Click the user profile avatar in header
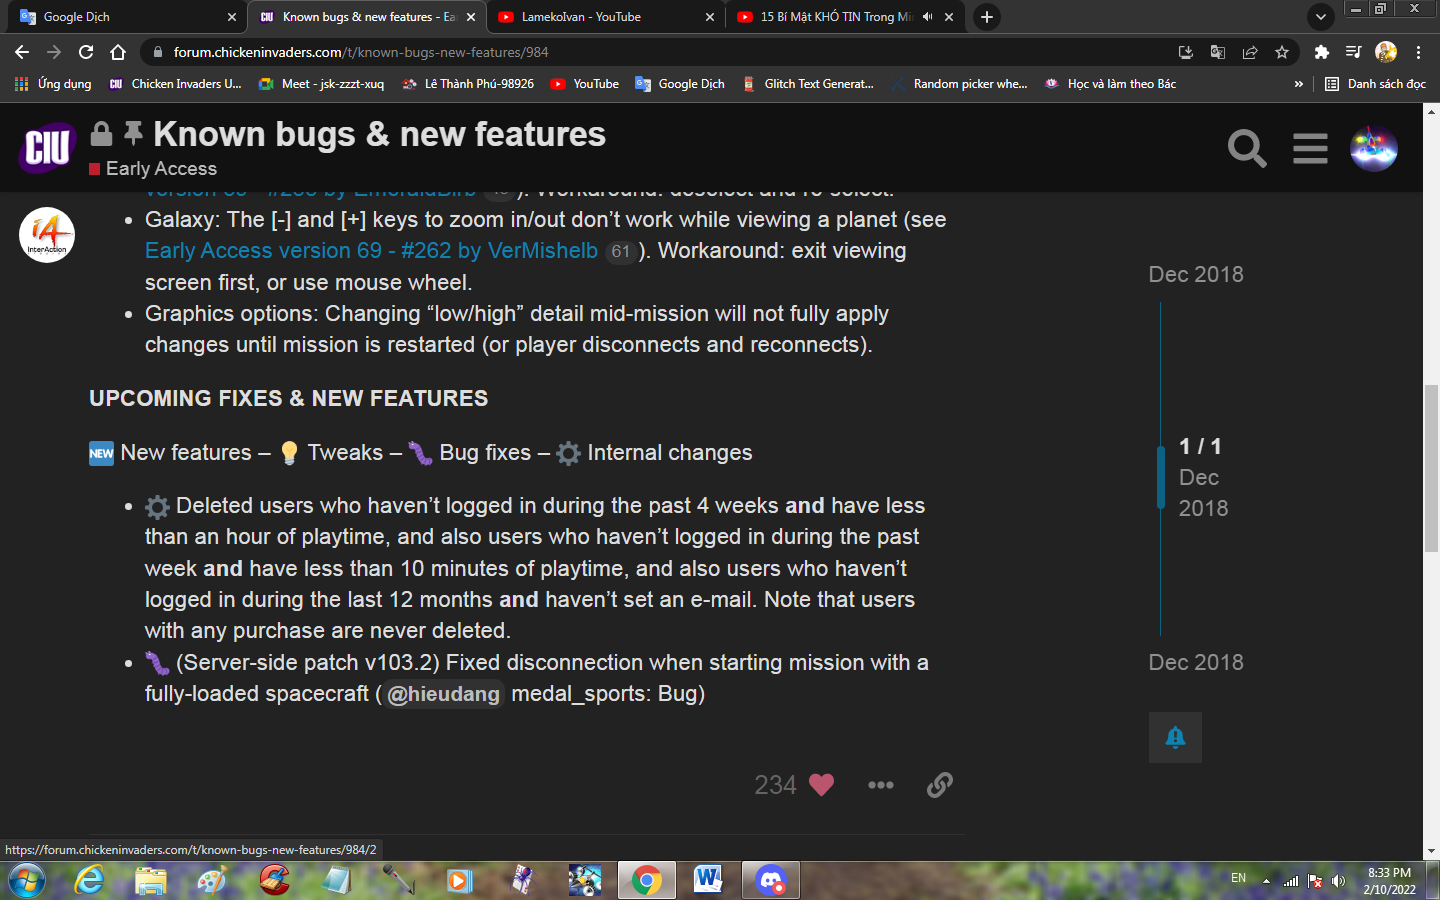 pyautogui.click(x=1373, y=149)
